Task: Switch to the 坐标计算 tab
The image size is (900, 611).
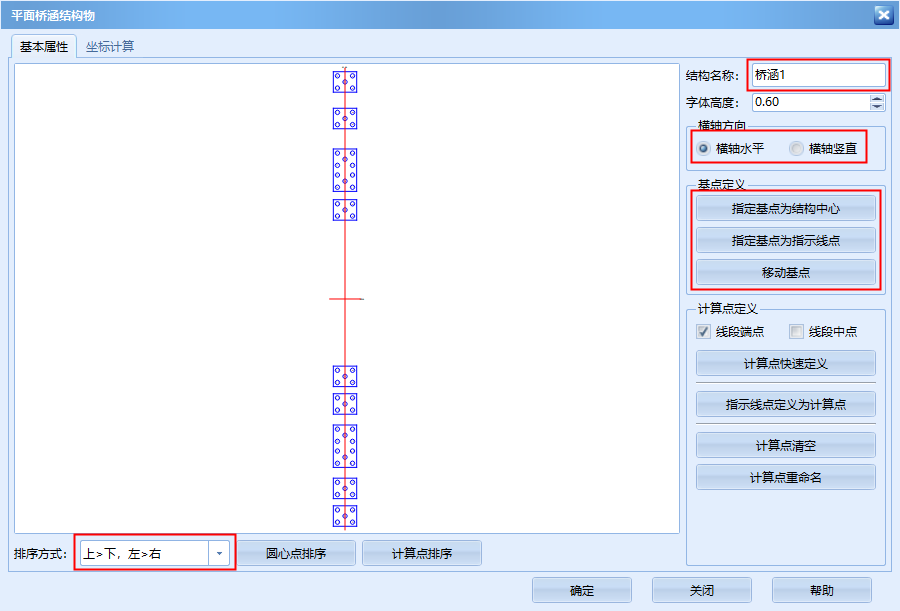Action: 110,46
